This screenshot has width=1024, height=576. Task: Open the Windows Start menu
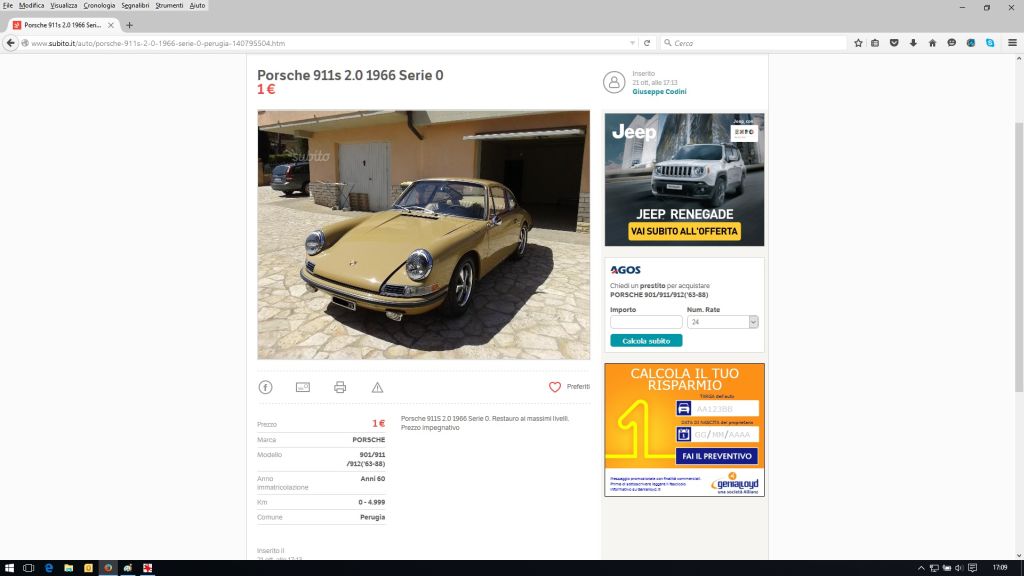click(9, 568)
